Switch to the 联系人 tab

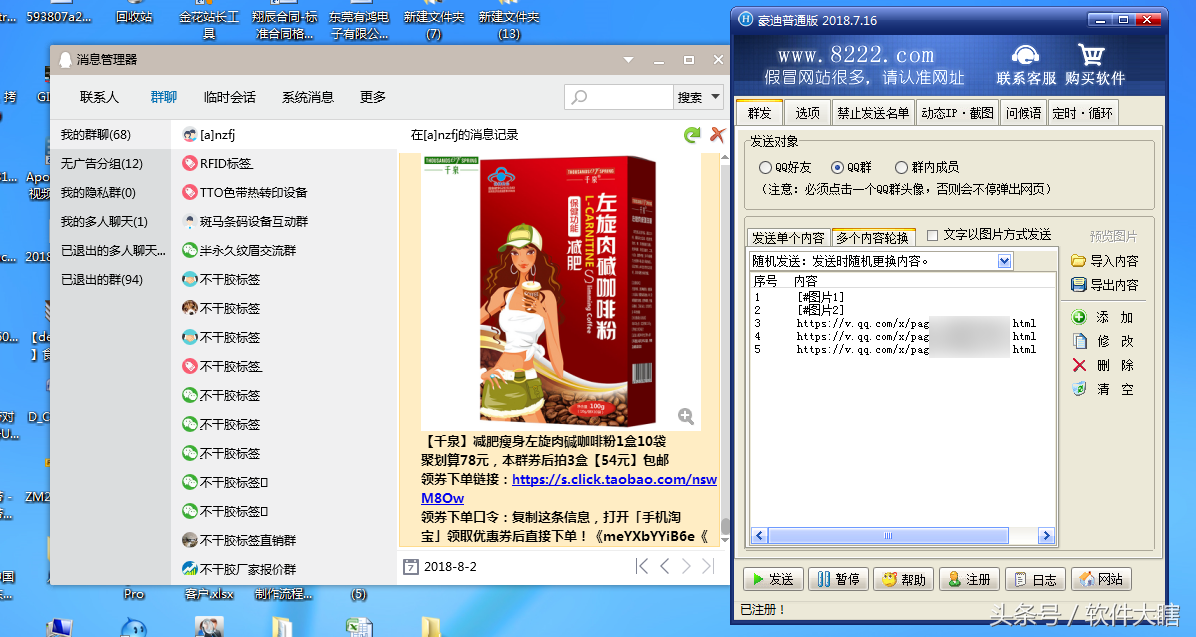click(x=99, y=97)
